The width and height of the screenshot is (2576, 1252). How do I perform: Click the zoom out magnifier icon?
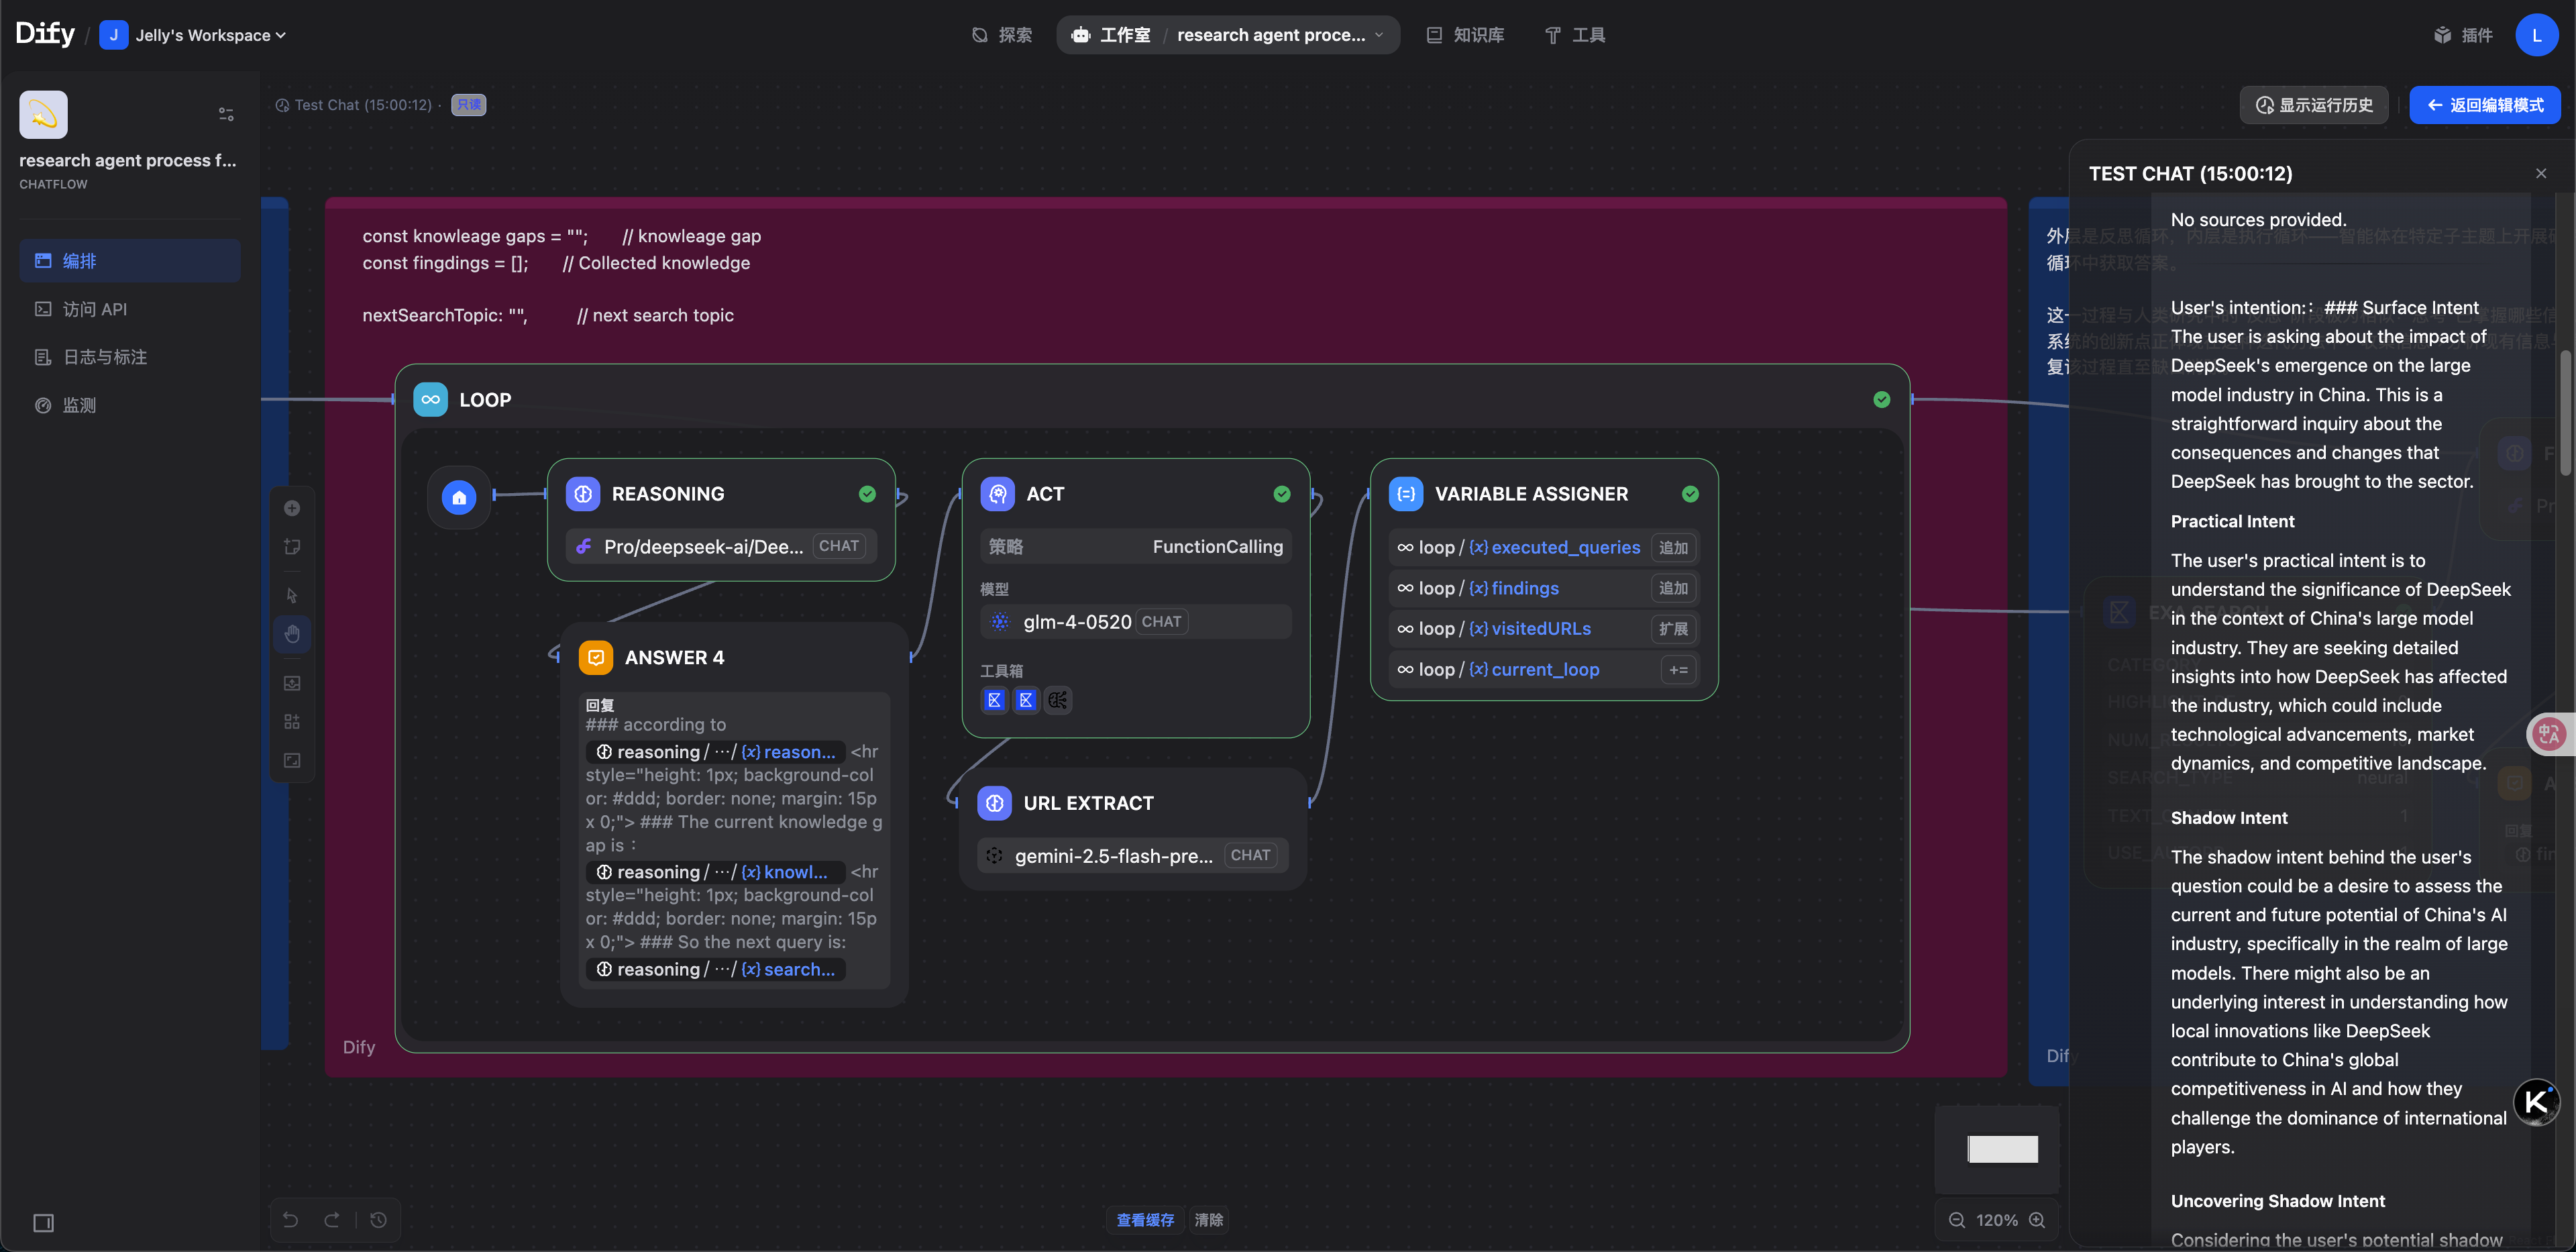(x=1956, y=1219)
